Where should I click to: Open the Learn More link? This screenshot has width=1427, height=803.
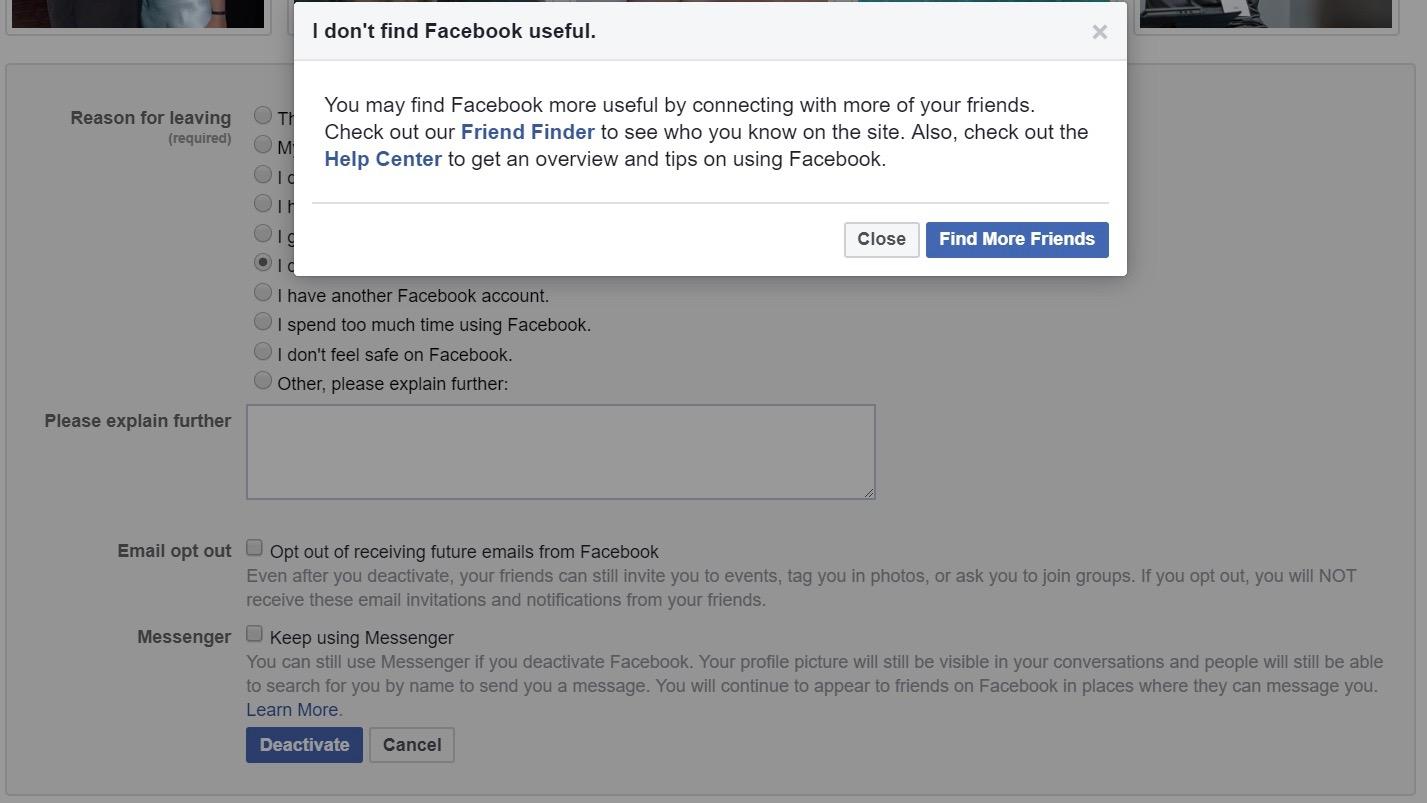[294, 710]
